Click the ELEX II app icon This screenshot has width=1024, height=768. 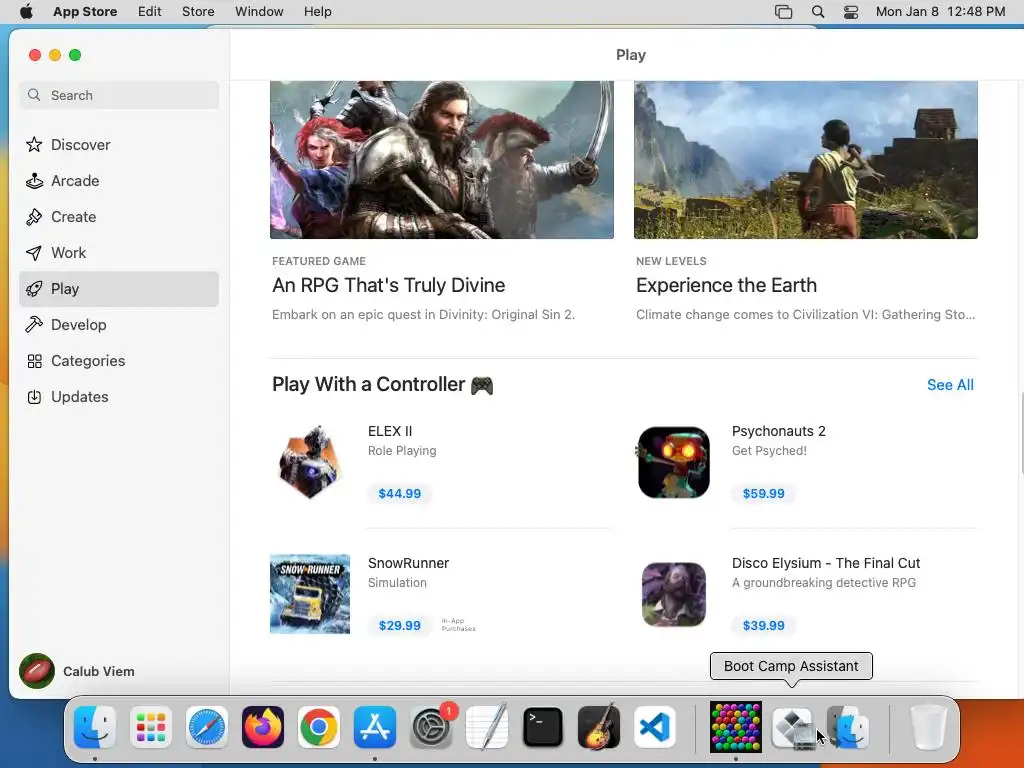(310, 462)
